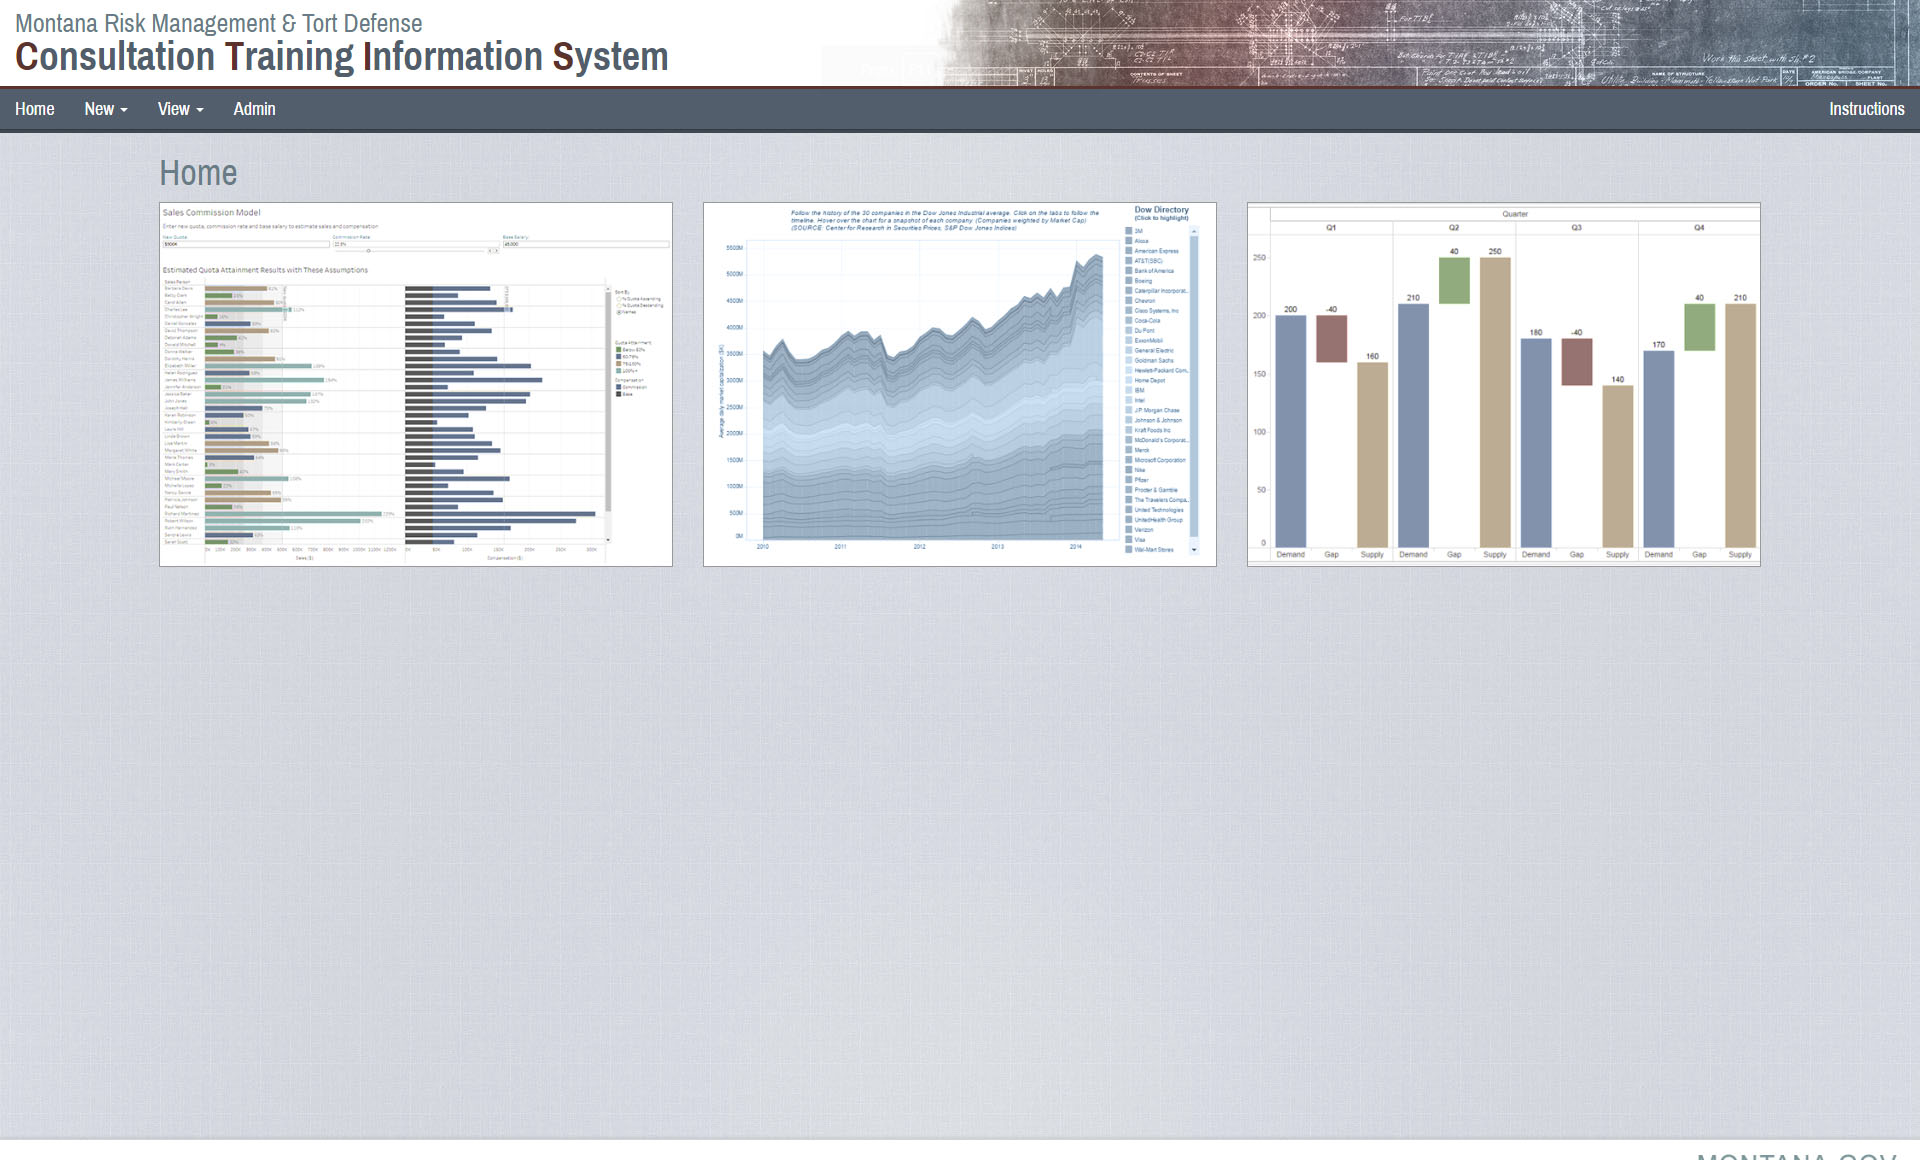The image size is (1920, 1160).
Task: Click the View dropdown arrow icon
Action: (x=193, y=110)
